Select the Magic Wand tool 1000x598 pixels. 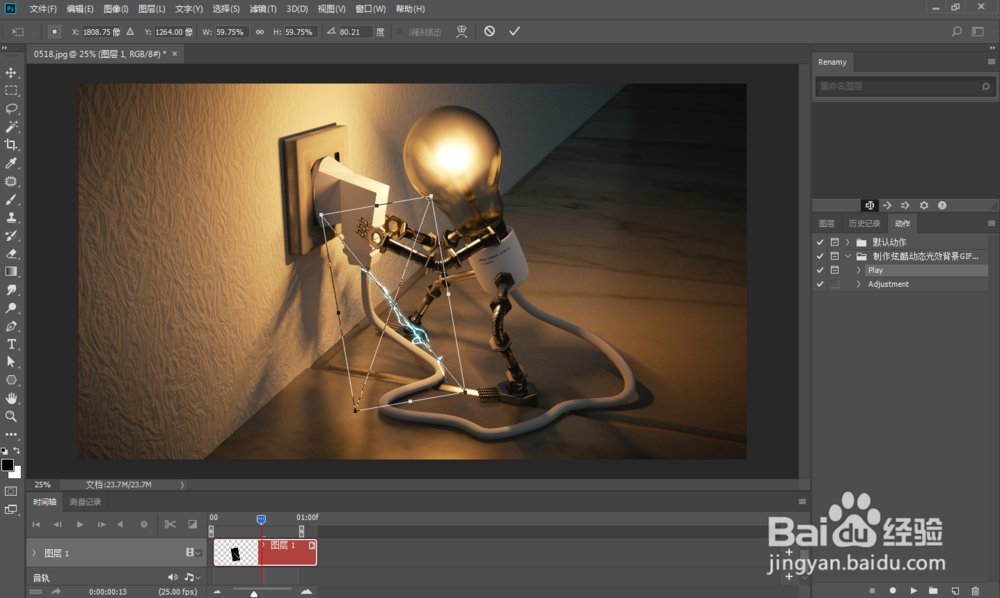click(x=11, y=127)
